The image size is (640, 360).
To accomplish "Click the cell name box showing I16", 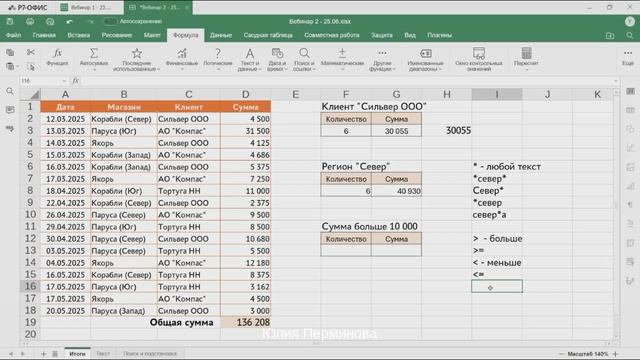I will tap(43, 81).
